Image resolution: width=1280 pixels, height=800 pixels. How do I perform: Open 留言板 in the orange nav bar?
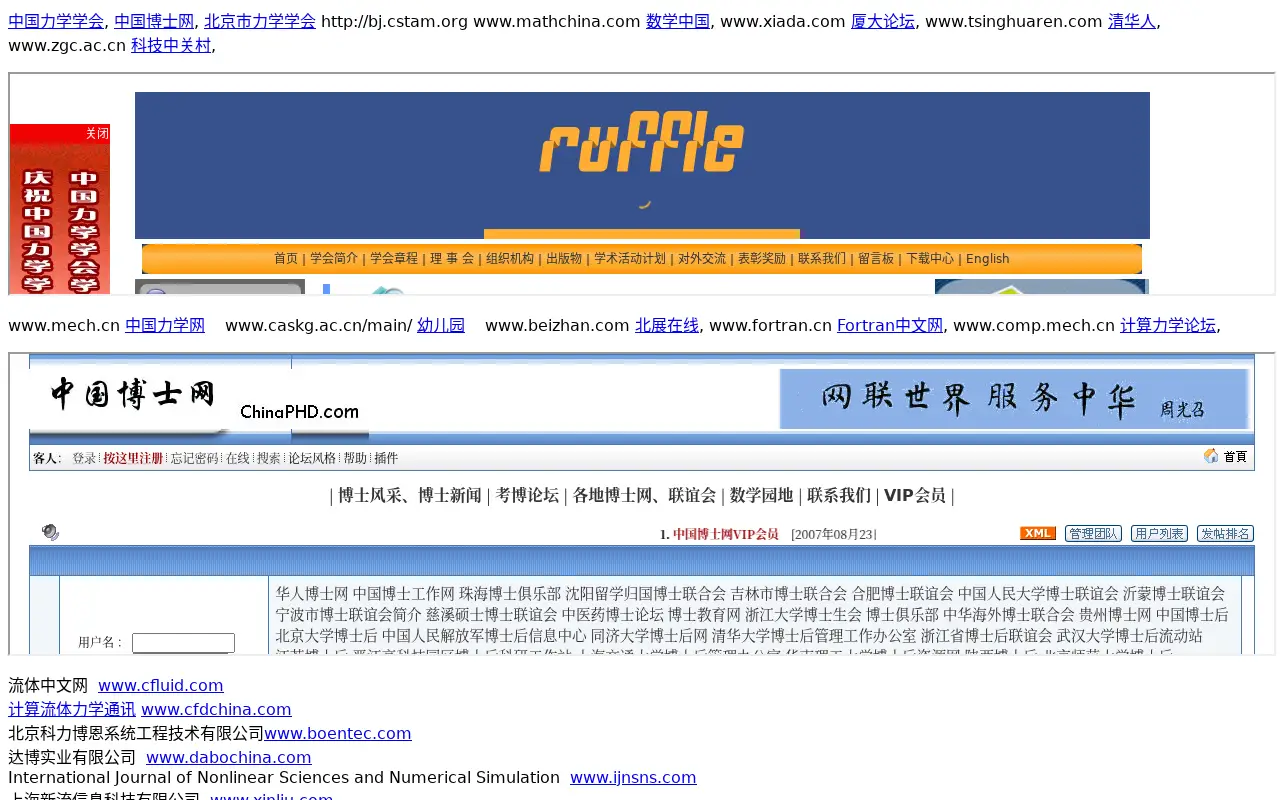[x=876, y=258]
